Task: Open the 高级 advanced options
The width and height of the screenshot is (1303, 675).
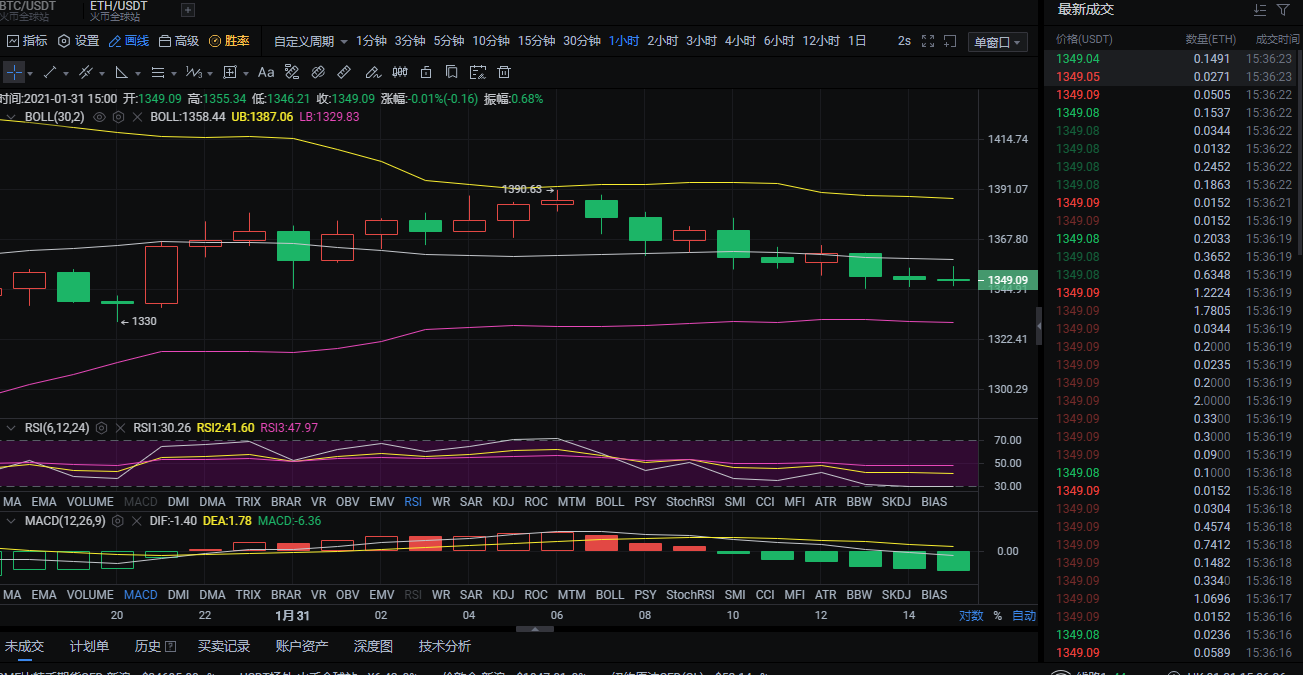Action: pyautogui.click(x=179, y=41)
